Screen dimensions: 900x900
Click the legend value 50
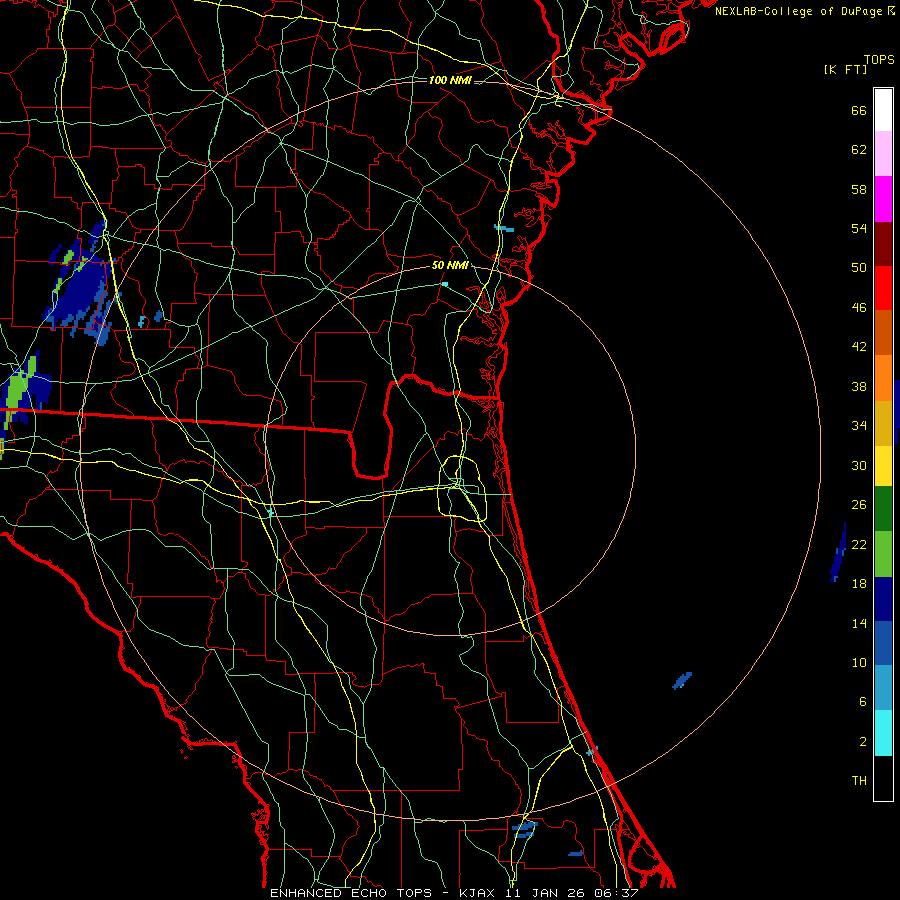pos(859,268)
